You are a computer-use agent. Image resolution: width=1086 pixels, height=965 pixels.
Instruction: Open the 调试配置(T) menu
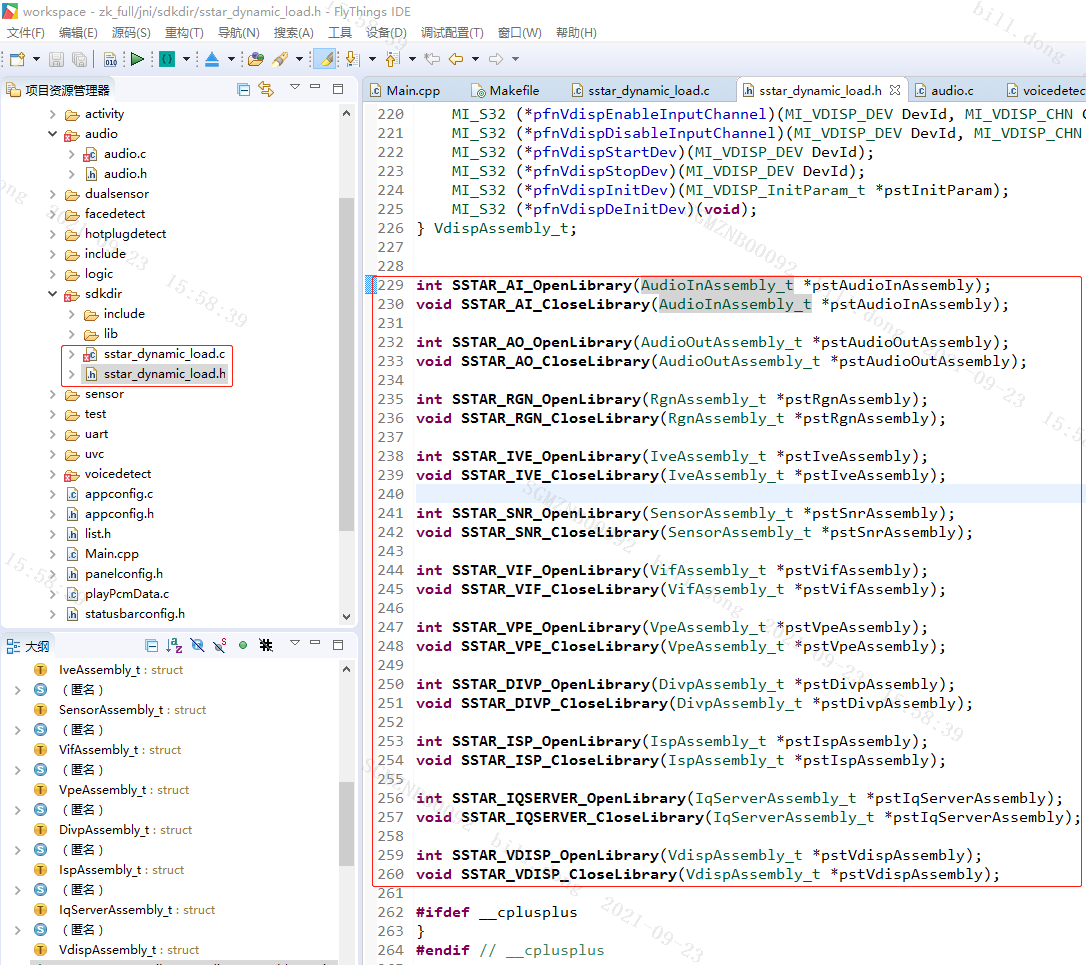click(451, 33)
